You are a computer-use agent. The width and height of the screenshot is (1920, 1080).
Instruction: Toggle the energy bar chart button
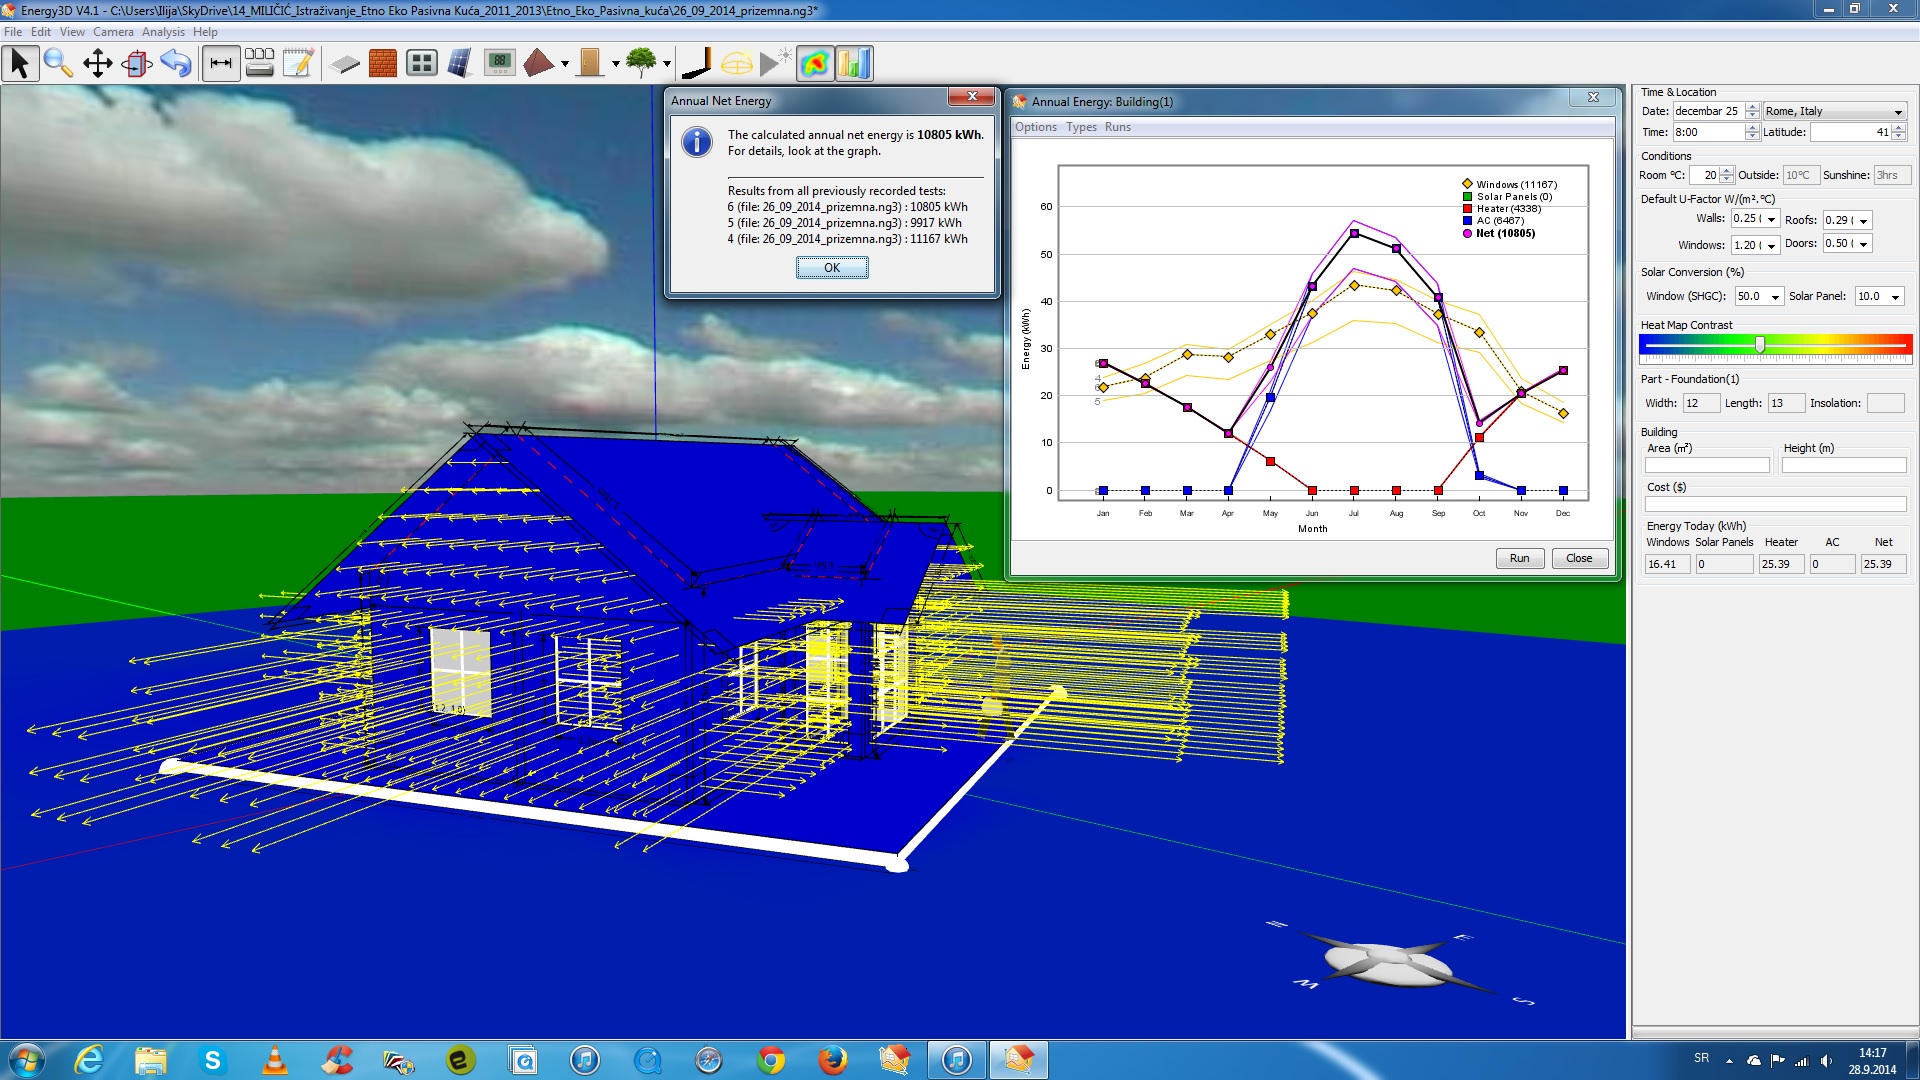[855, 64]
